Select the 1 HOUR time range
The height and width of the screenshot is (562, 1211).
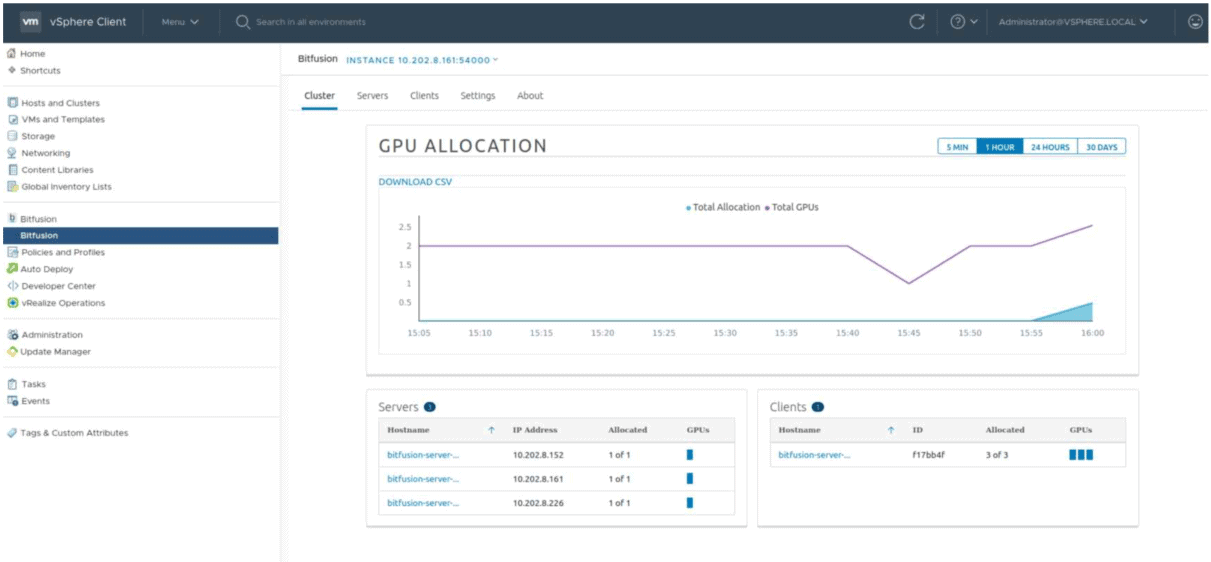coord(1000,147)
